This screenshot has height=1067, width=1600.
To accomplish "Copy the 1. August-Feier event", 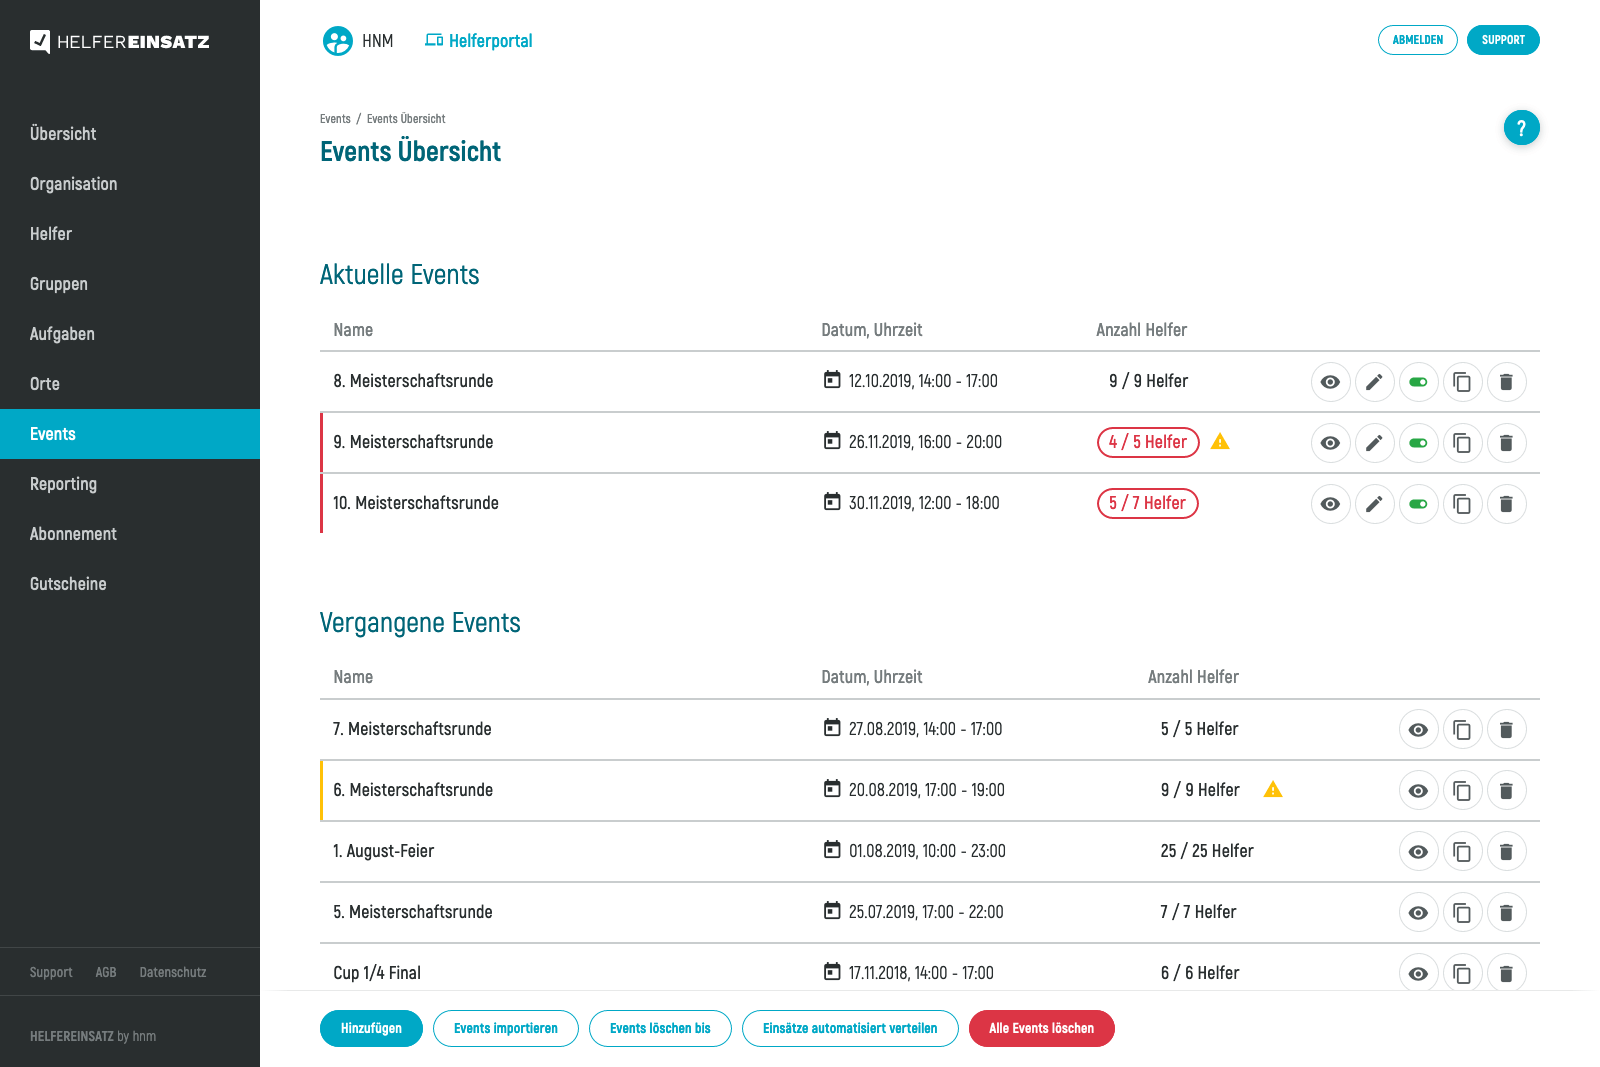I will tap(1462, 852).
